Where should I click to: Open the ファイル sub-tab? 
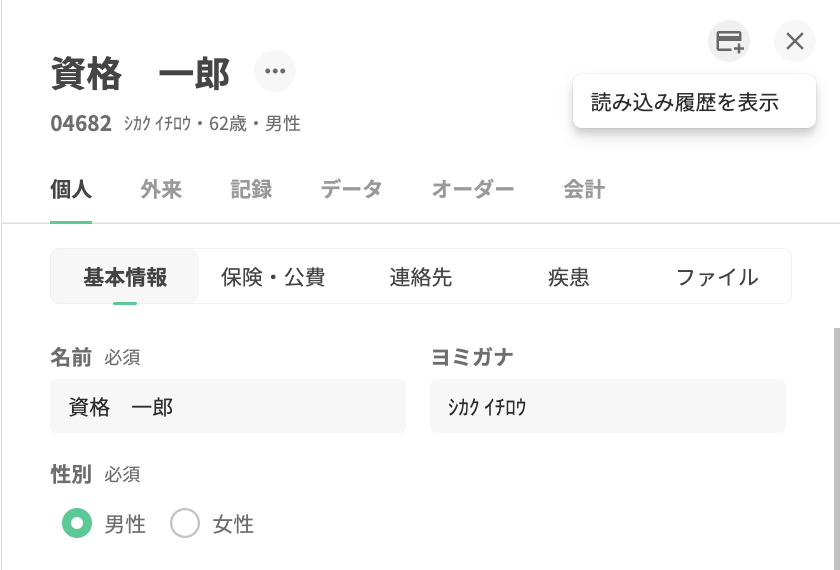click(717, 277)
